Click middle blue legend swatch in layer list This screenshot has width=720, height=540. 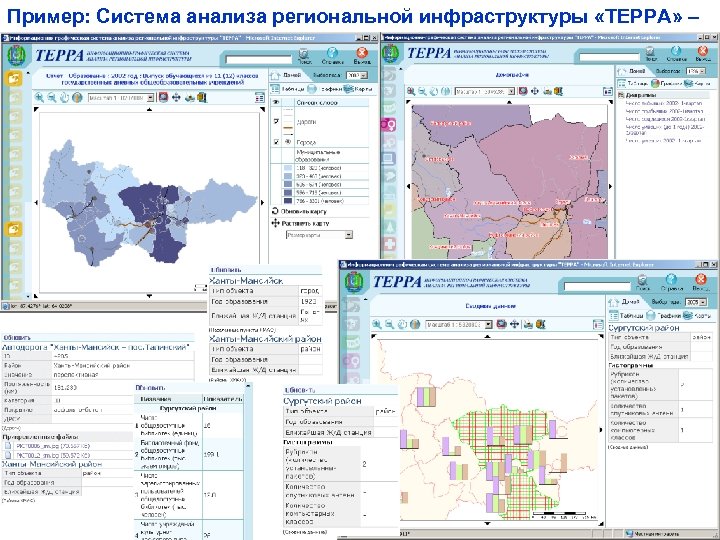point(288,185)
